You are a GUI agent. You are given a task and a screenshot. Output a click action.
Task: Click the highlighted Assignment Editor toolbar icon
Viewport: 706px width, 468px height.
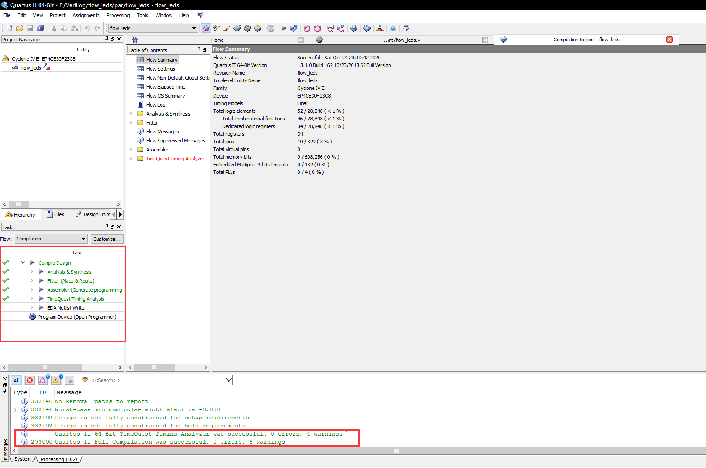[x=206, y=28]
